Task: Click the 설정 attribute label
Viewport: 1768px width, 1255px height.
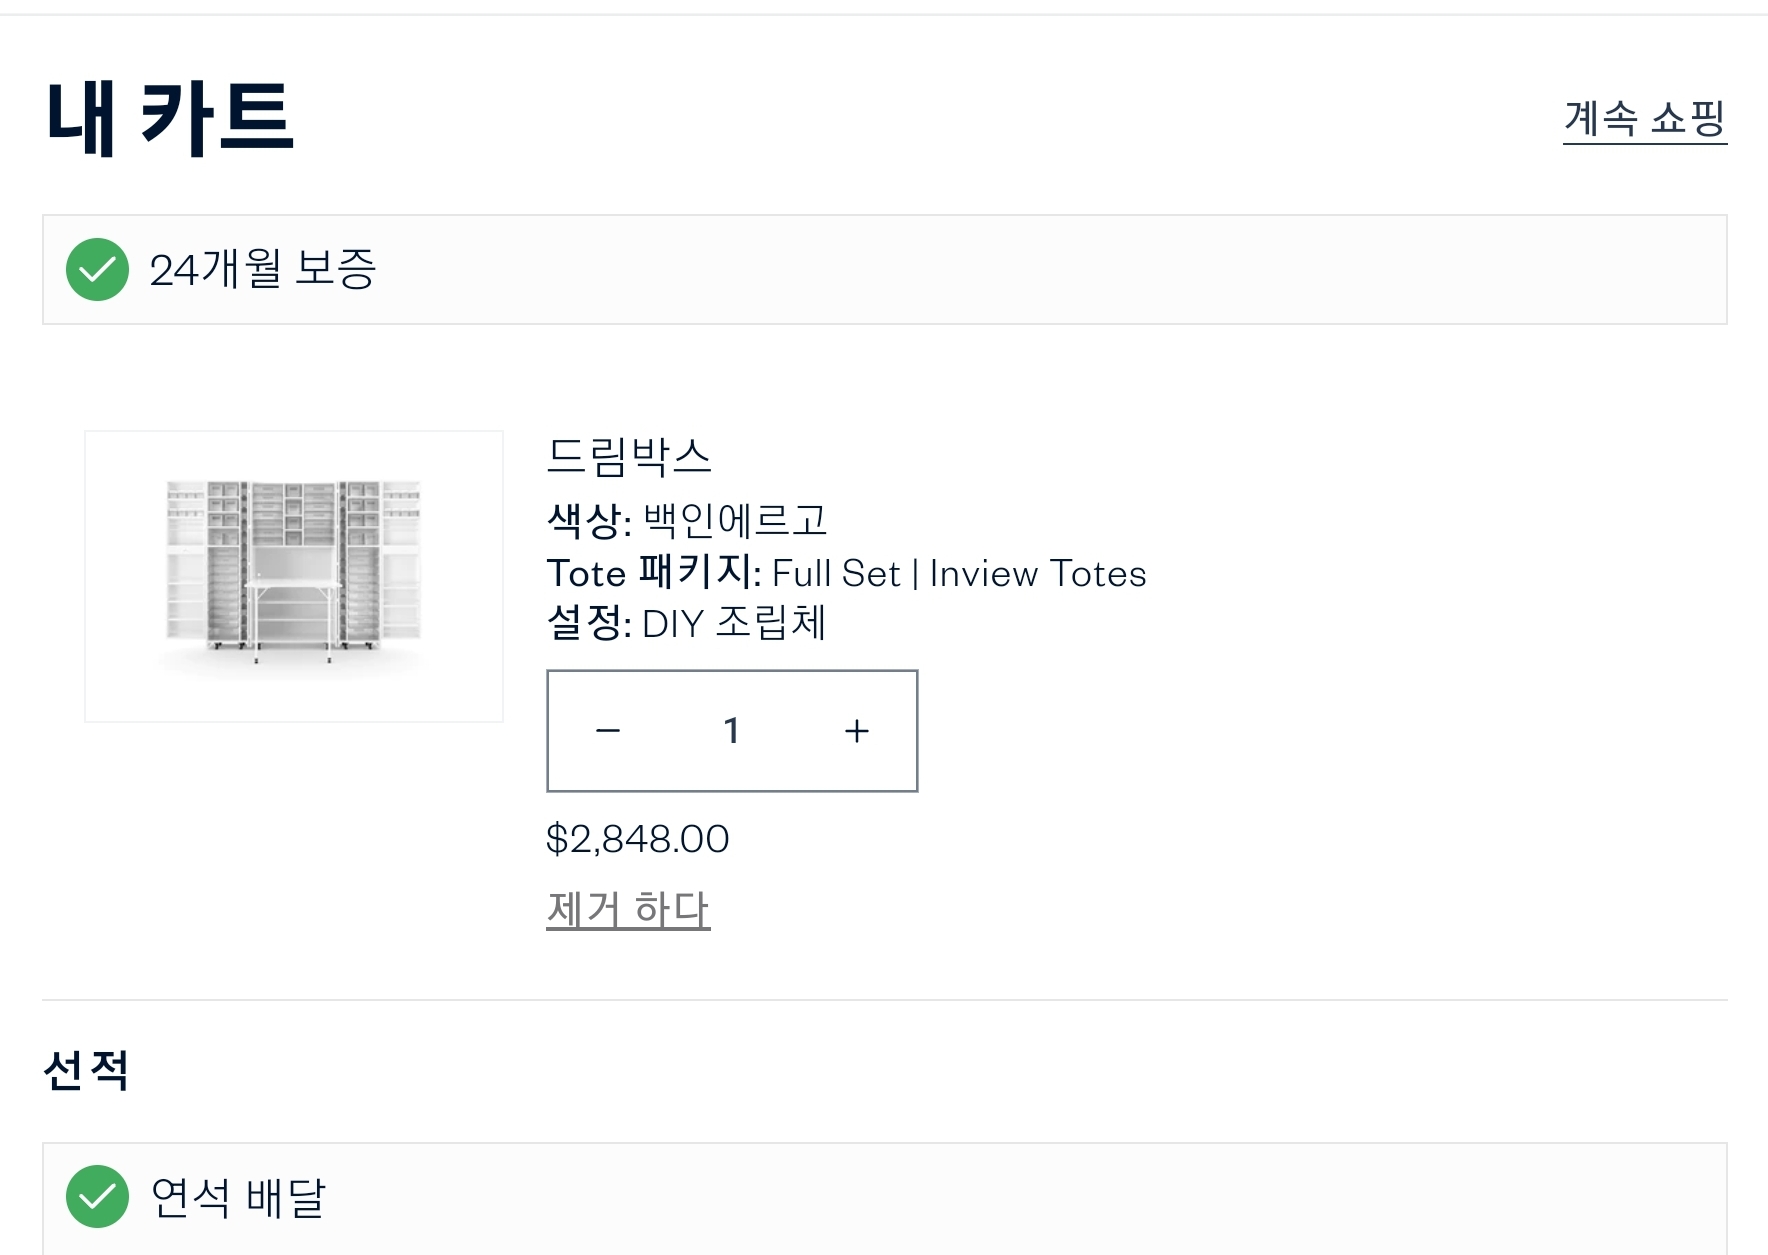Action: coord(588,624)
